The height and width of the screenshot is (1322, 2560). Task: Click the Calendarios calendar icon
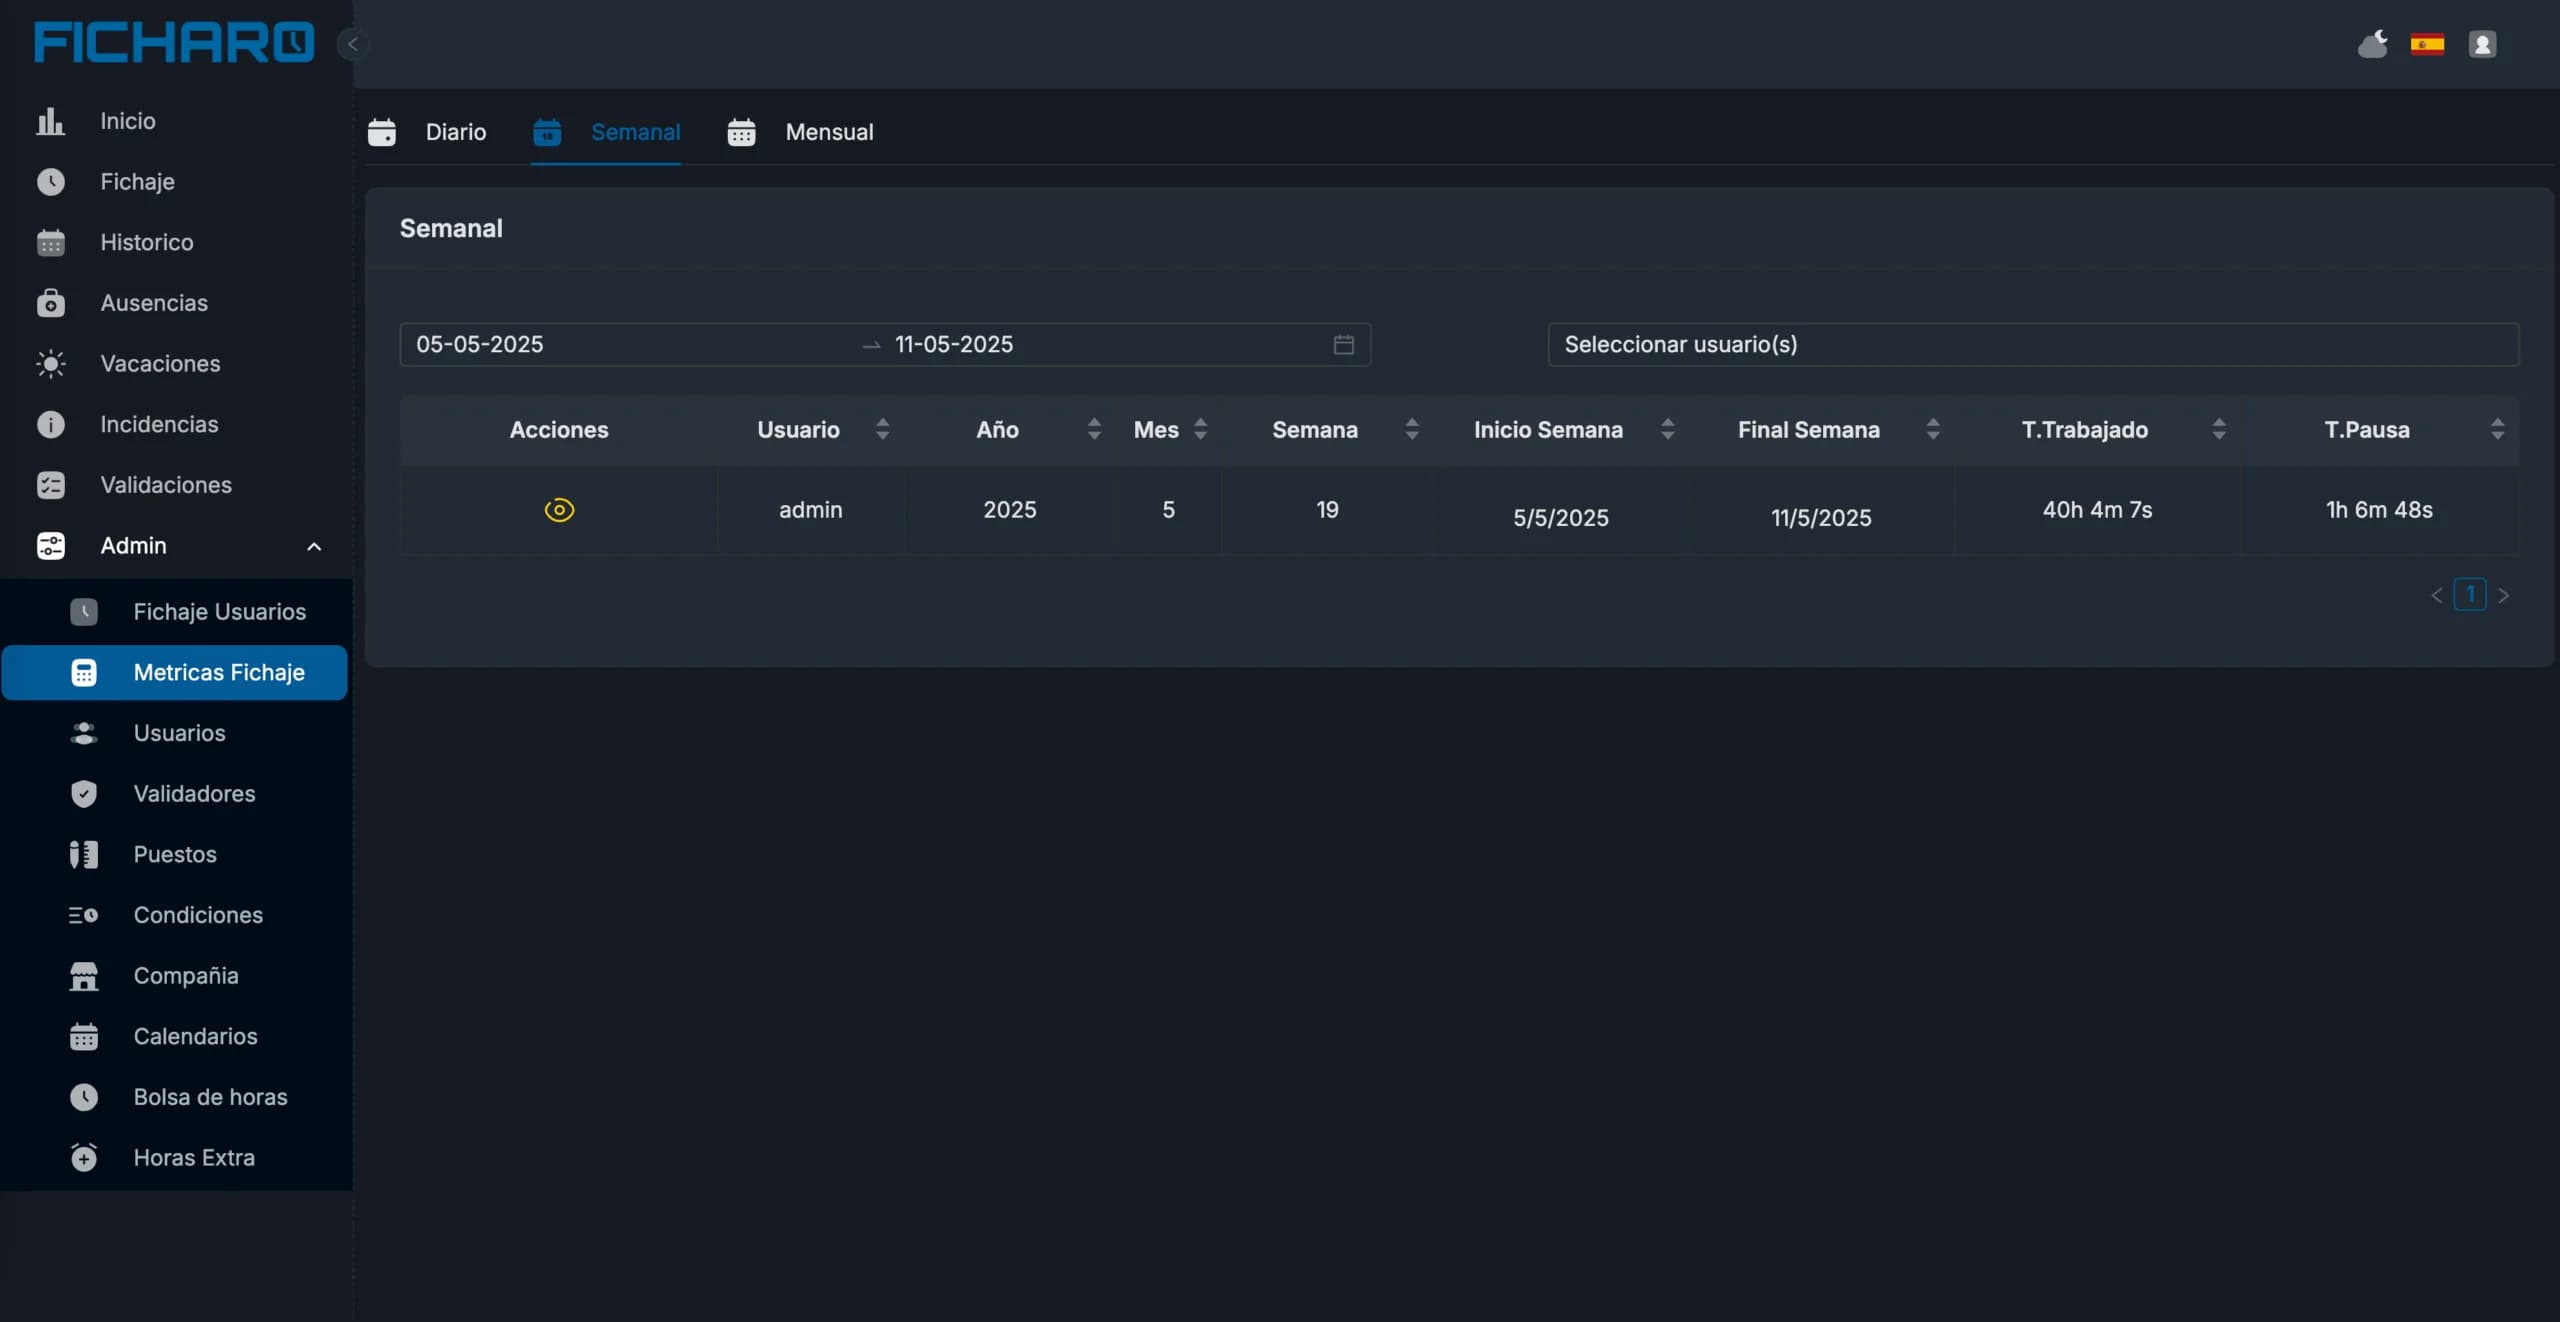pyautogui.click(x=84, y=1037)
